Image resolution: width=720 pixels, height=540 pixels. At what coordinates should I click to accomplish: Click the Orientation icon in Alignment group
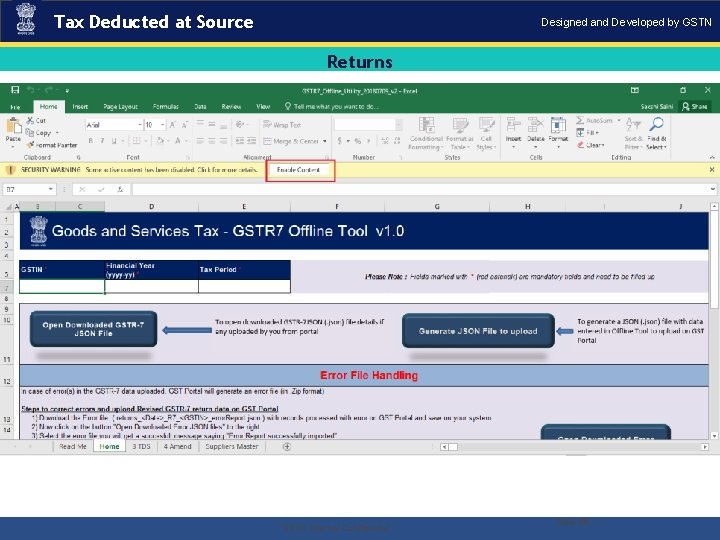coord(240,125)
